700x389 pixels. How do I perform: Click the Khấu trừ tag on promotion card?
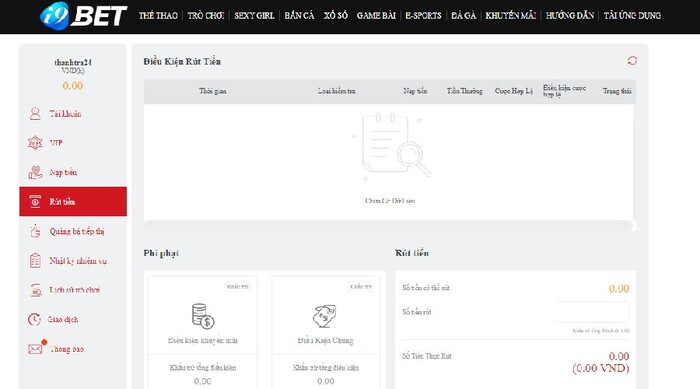point(238,286)
